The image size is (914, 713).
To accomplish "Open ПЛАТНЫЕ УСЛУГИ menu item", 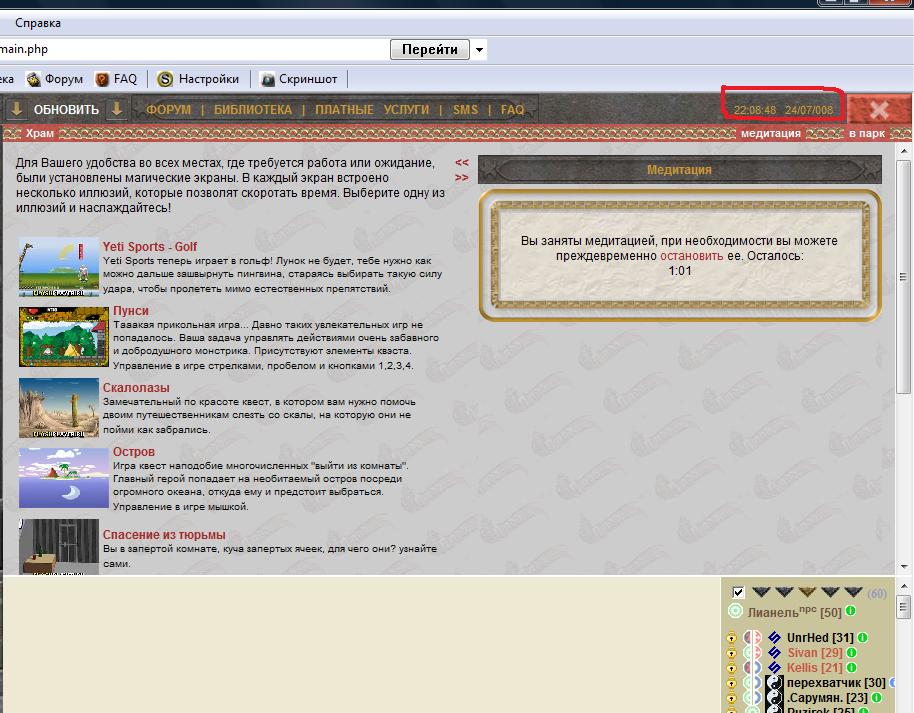I will (x=372, y=110).
